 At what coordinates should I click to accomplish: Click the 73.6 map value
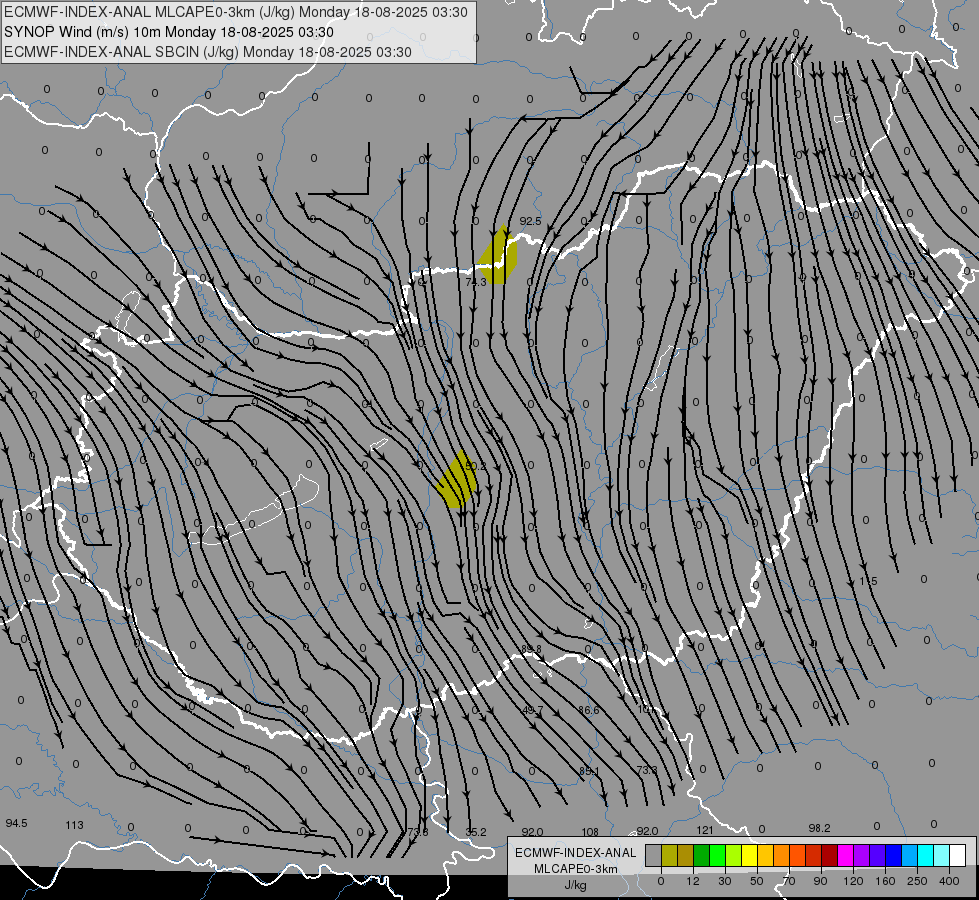[418, 832]
